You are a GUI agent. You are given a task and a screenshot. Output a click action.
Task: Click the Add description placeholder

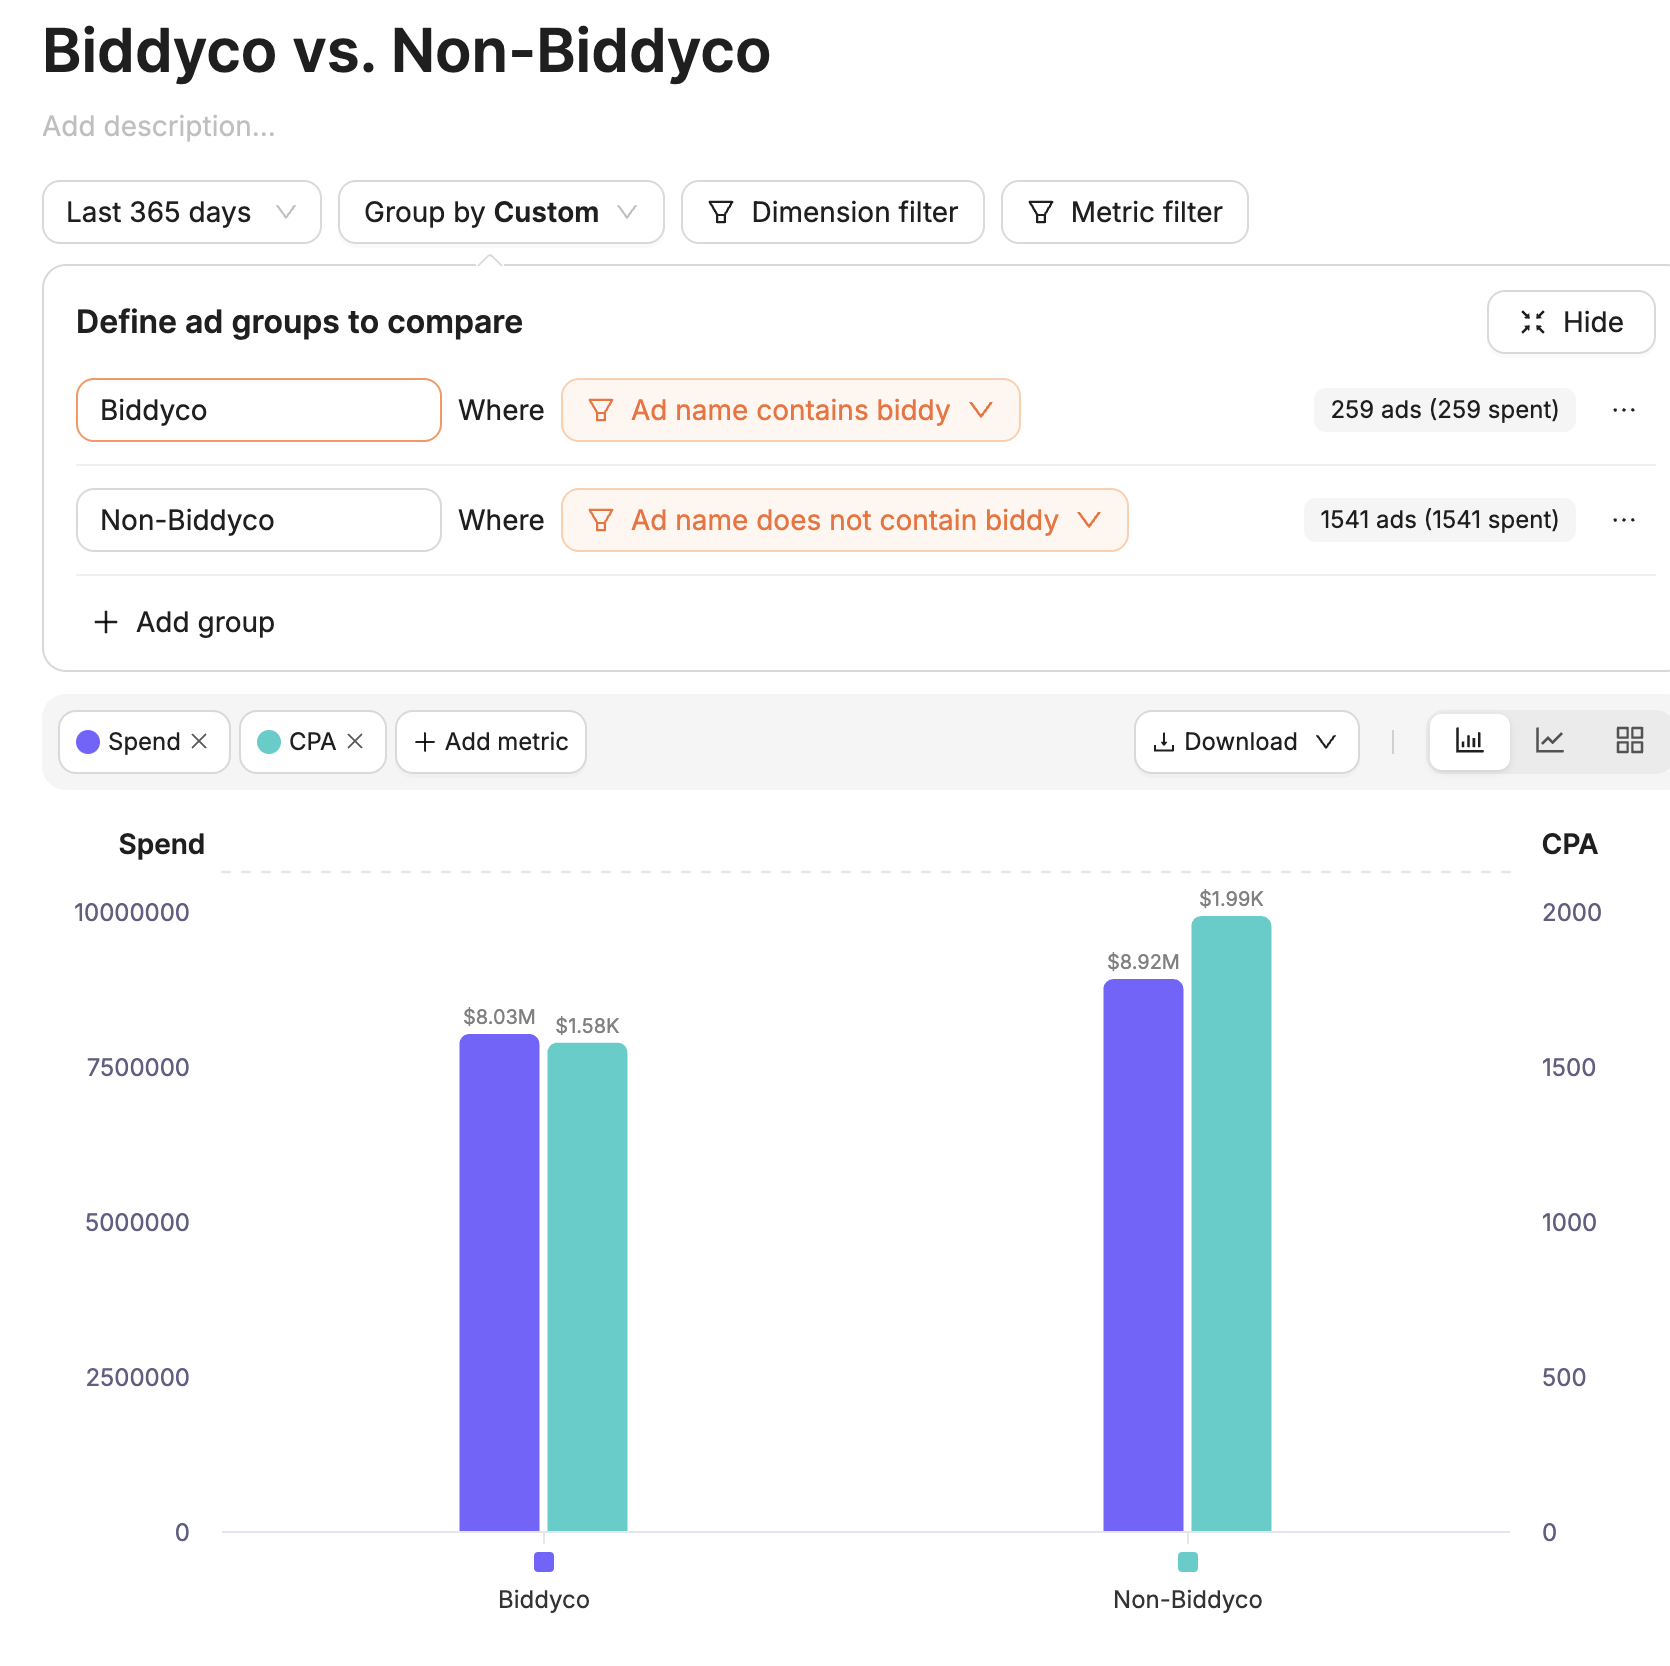(x=158, y=126)
